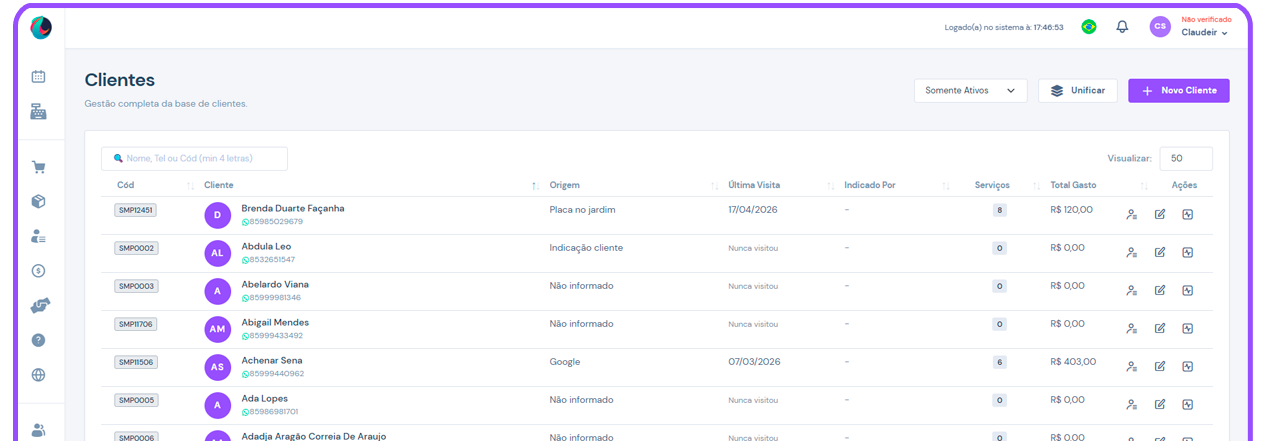The image size is (1261, 441).
Task: Edit client Abigail Mendes
Action: click(x=1160, y=328)
